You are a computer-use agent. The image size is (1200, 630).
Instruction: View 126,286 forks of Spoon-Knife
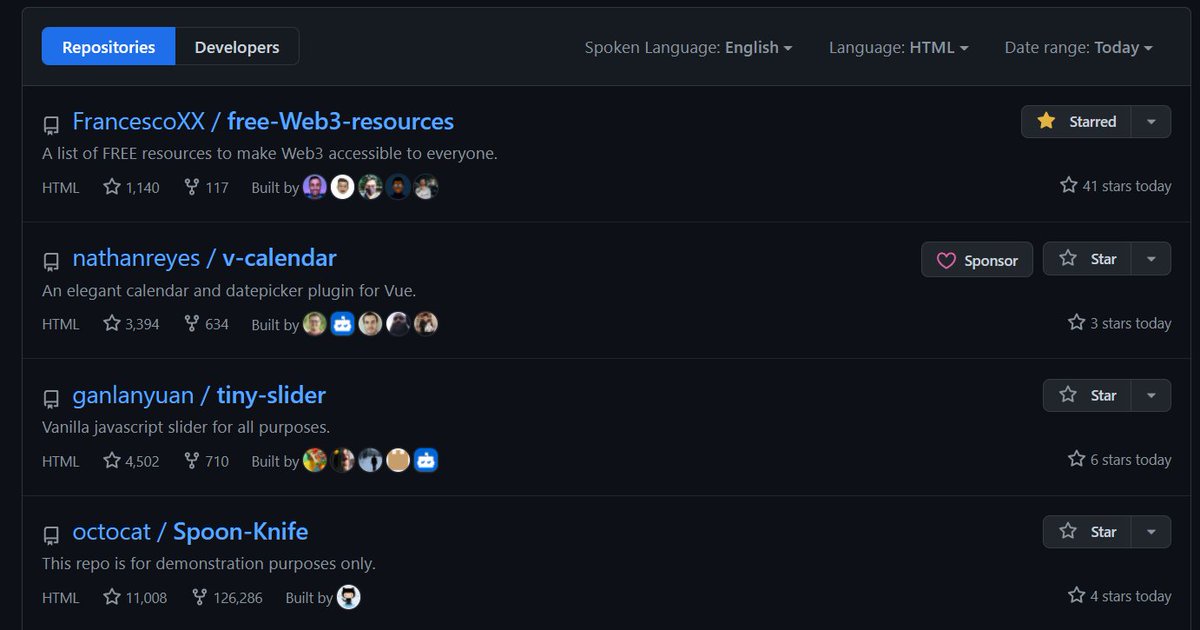(x=227, y=597)
